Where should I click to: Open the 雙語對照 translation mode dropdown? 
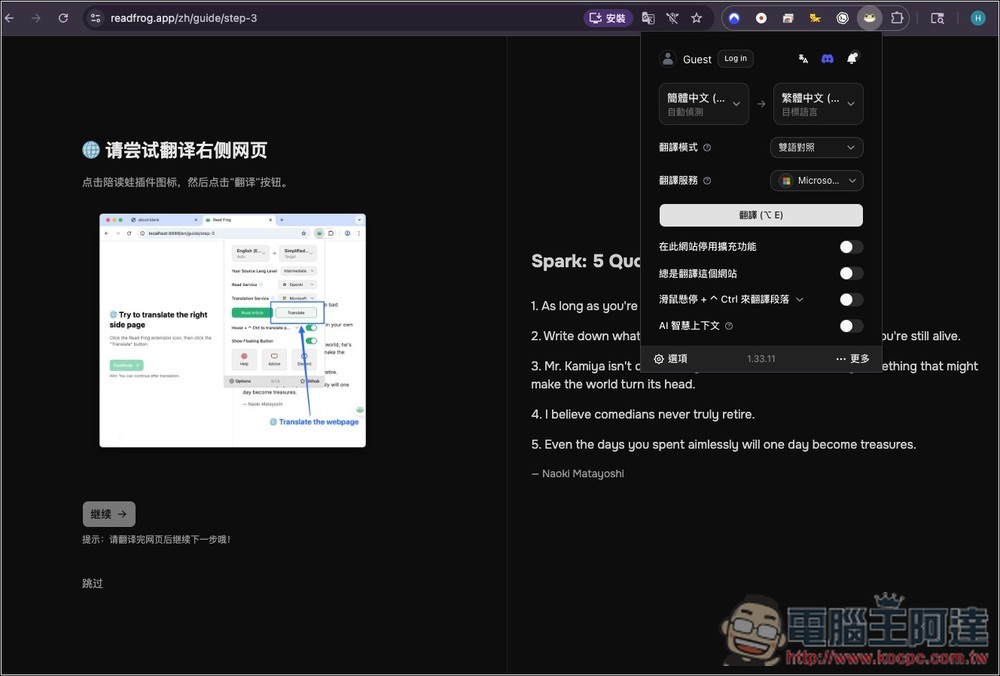click(x=817, y=147)
